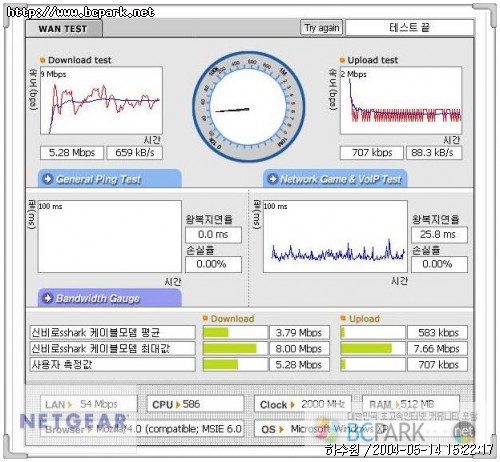
Task: Click the Network Game & VoIP Test arrow icon
Action: click(273, 179)
